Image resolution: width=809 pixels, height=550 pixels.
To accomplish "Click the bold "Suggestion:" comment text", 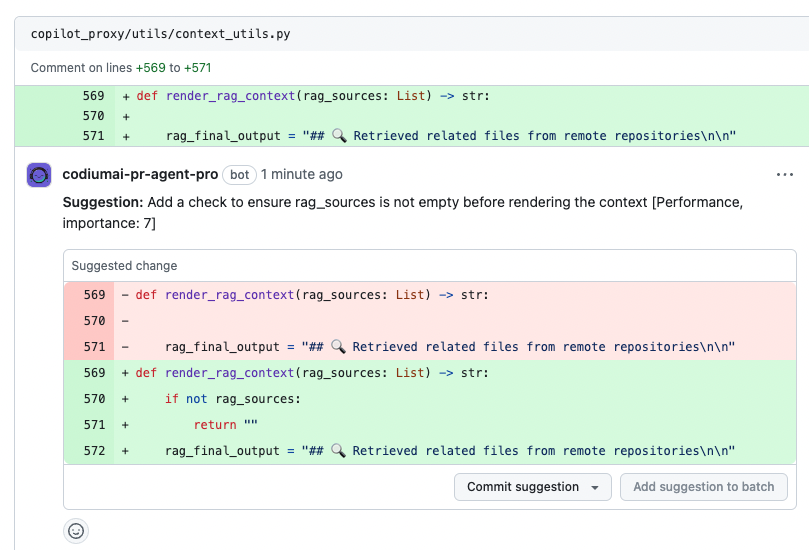I will pos(102,202).
